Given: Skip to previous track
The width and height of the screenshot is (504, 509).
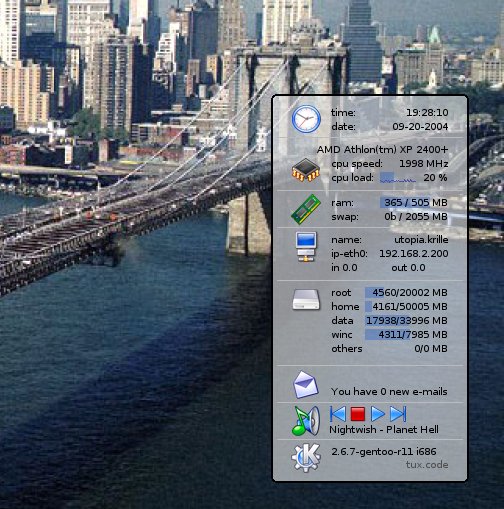Looking at the screenshot, I should (x=337, y=414).
